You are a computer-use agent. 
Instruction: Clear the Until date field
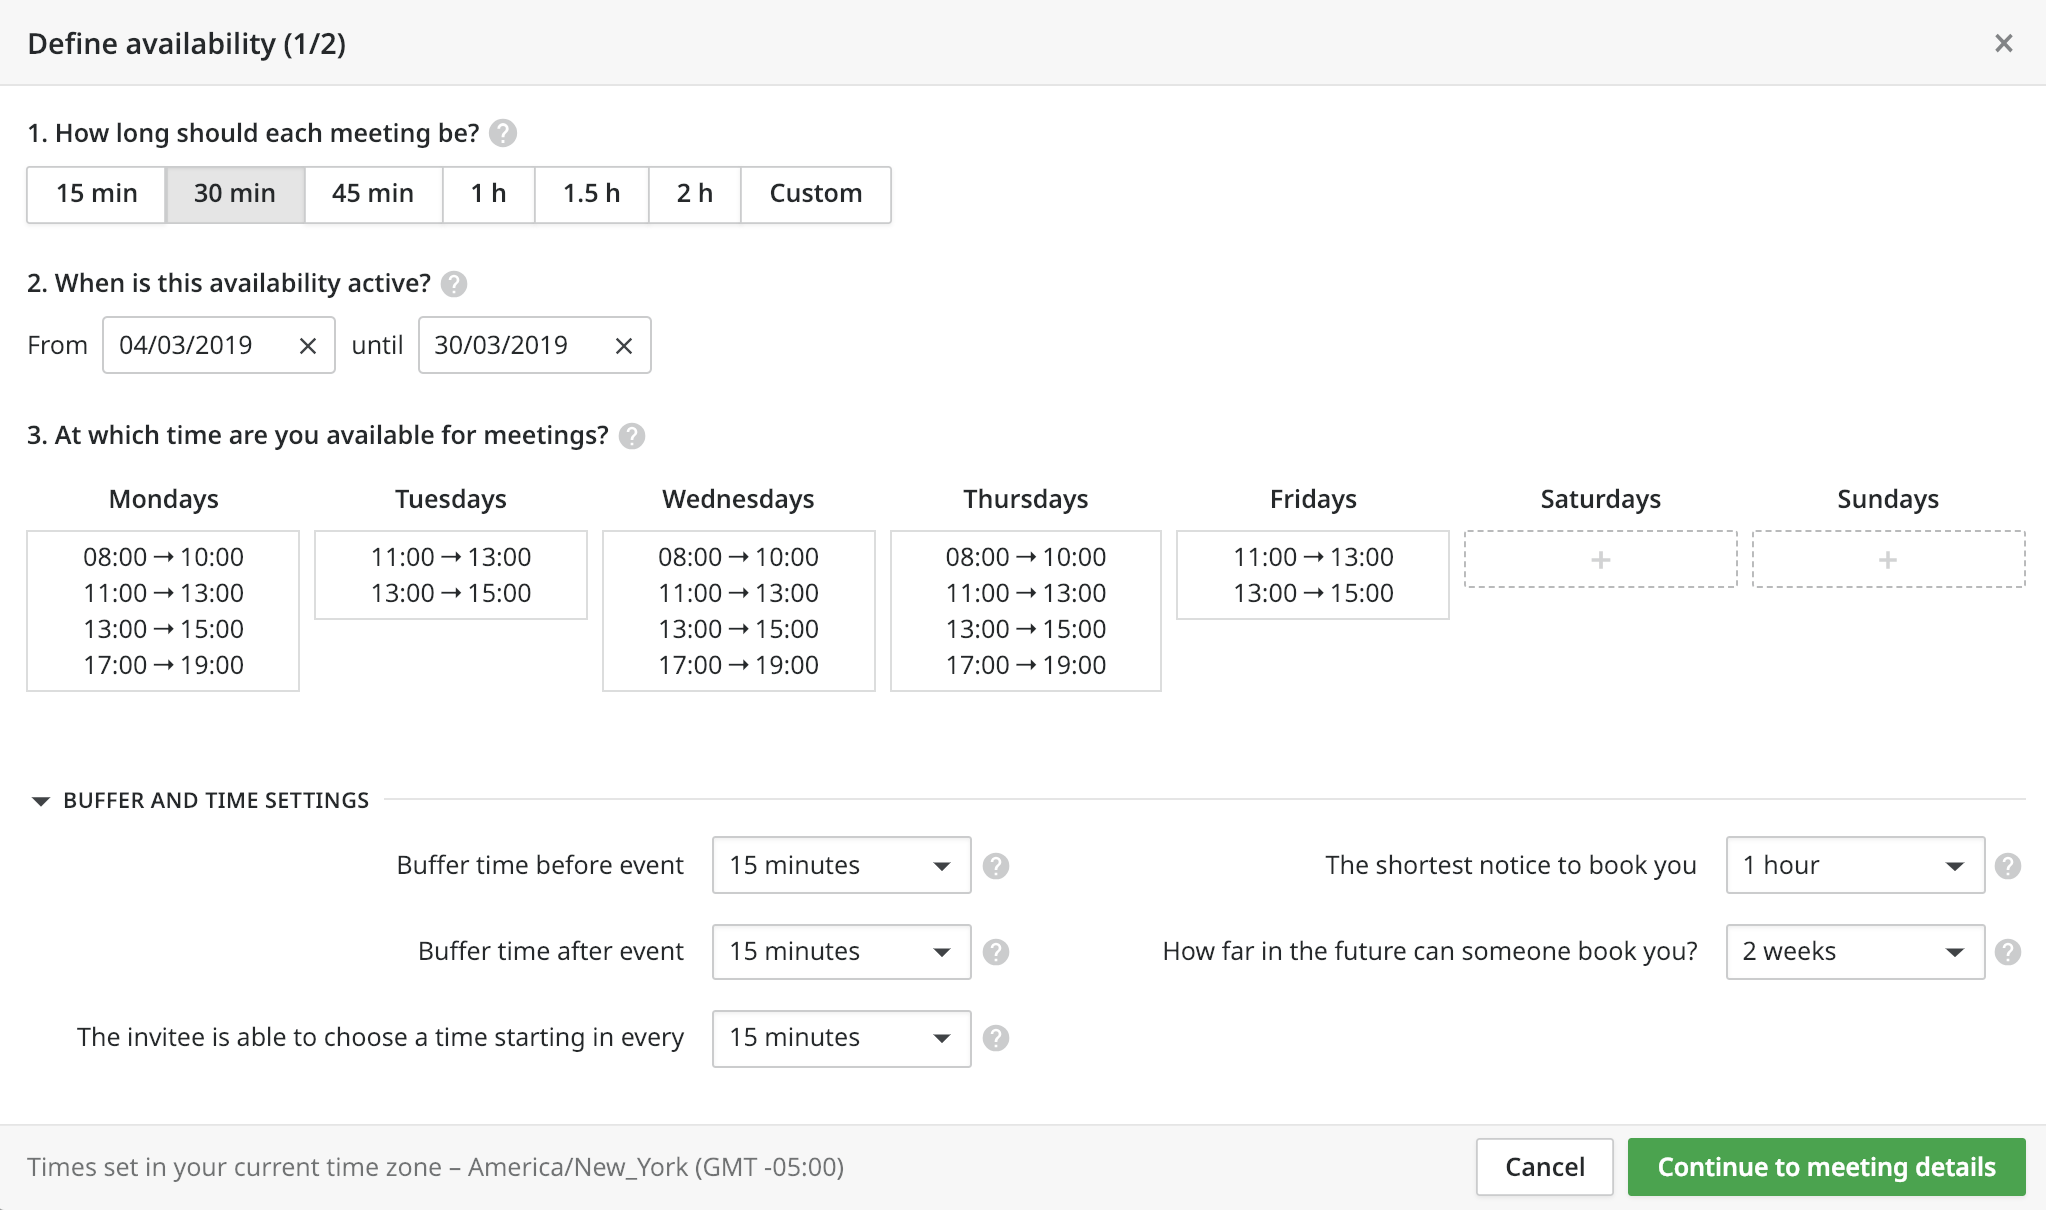pyautogui.click(x=623, y=346)
